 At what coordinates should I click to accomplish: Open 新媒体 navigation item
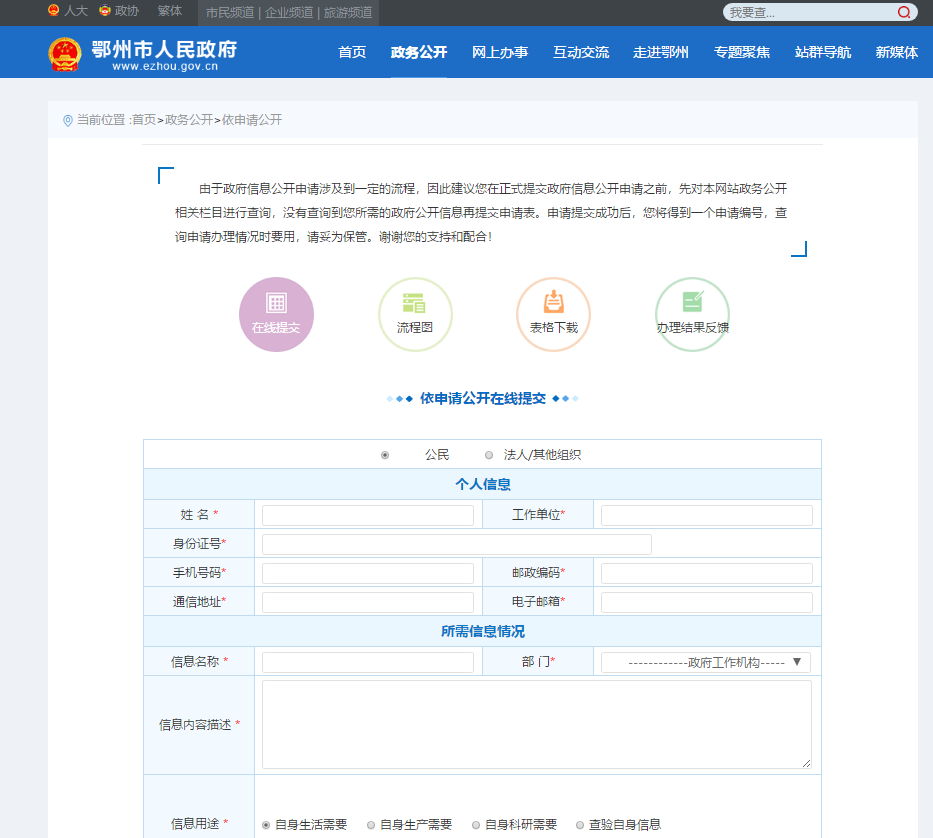click(897, 52)
